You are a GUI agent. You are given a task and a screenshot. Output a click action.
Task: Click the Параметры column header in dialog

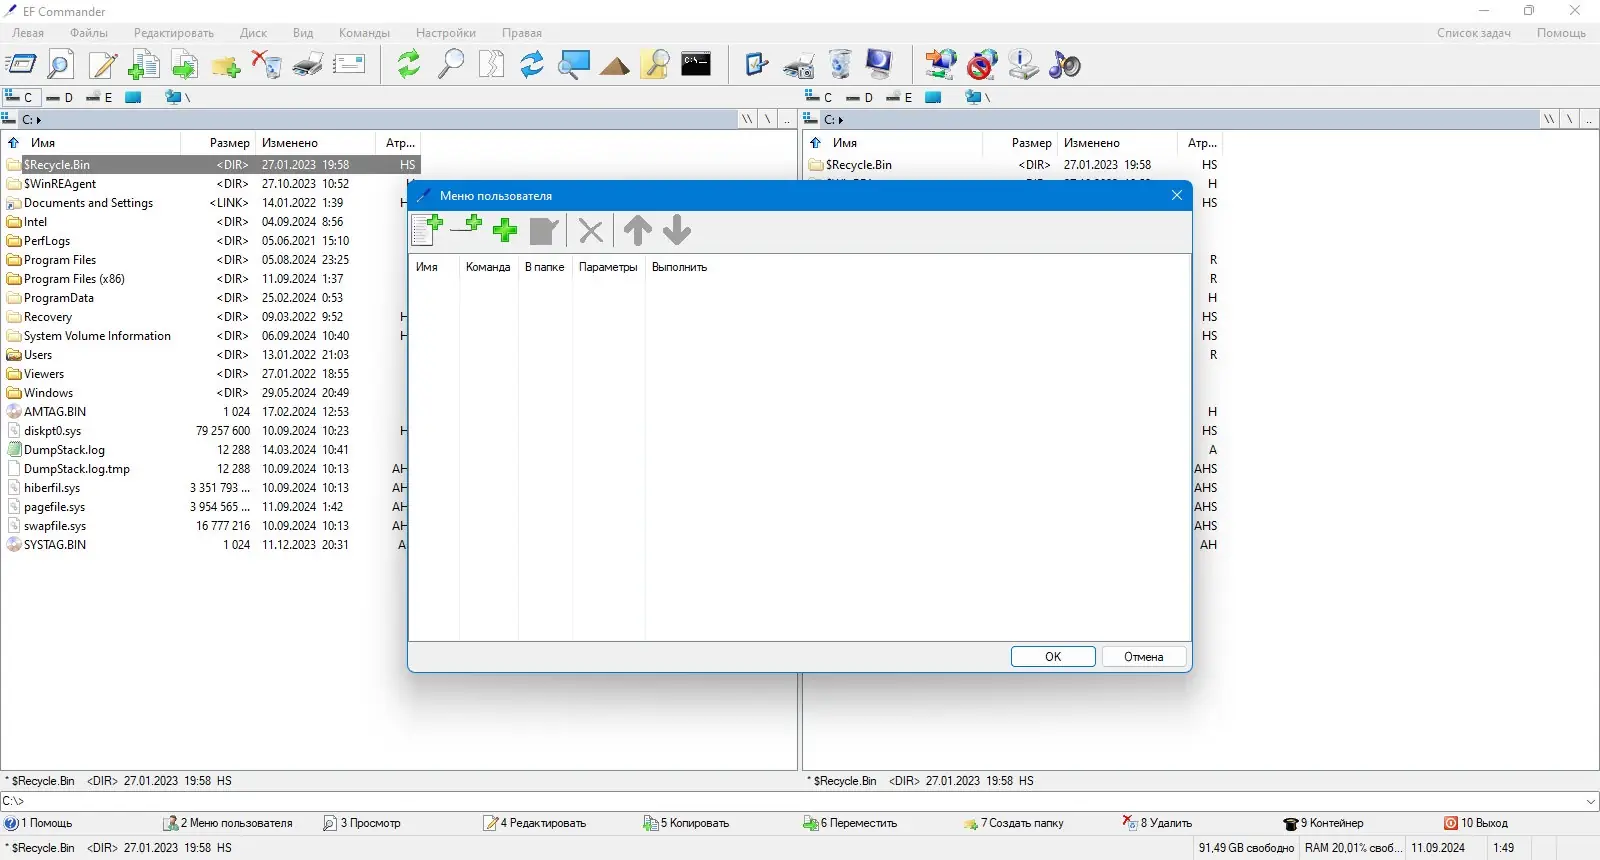[608, 267]
